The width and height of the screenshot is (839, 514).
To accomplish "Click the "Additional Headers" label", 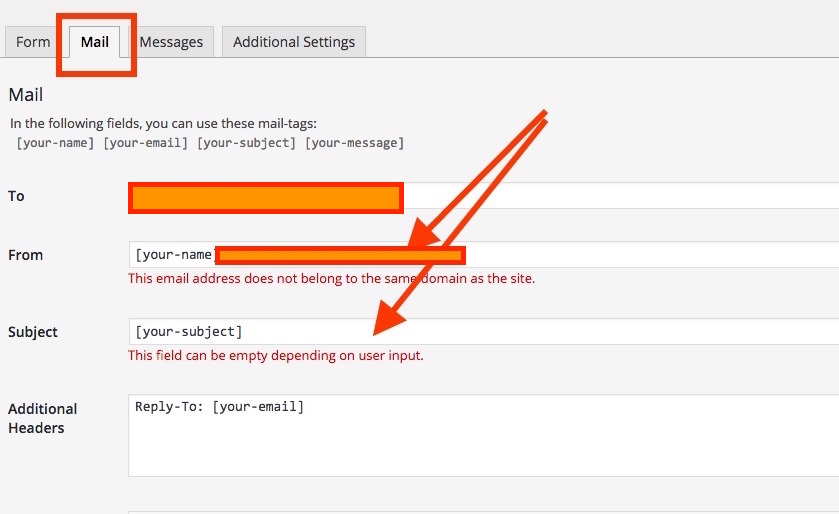I will coord(42,418).
